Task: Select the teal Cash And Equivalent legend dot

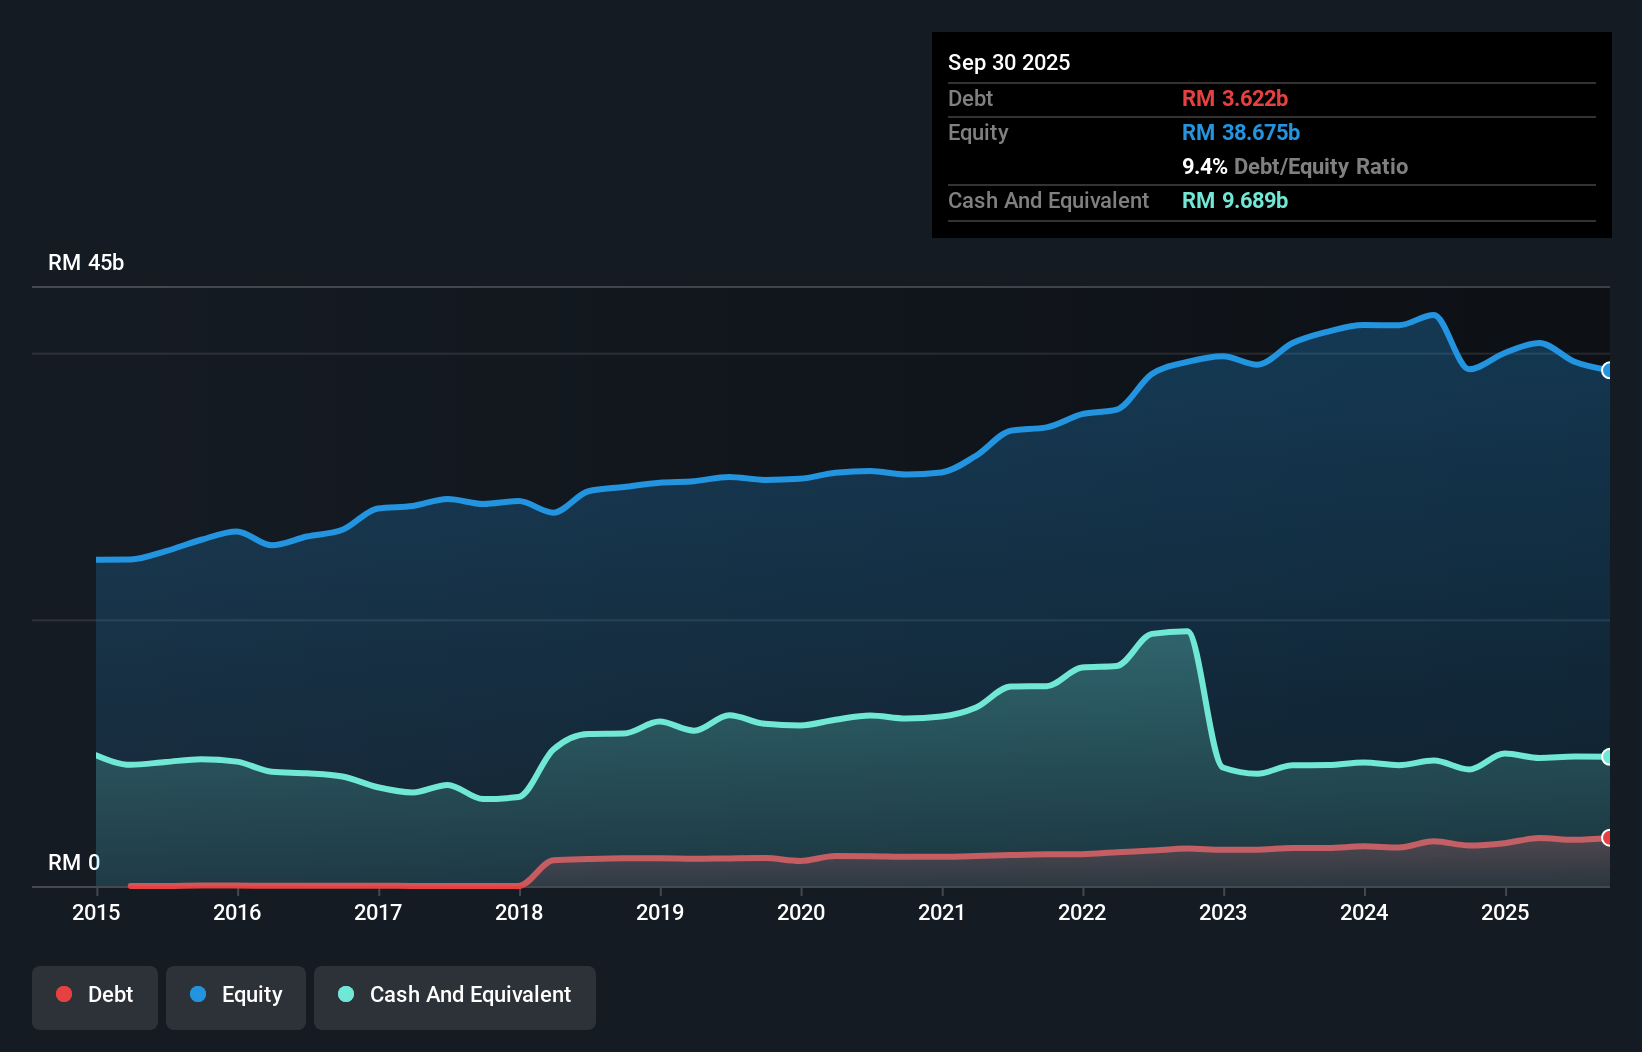Action: click(344, 994)
